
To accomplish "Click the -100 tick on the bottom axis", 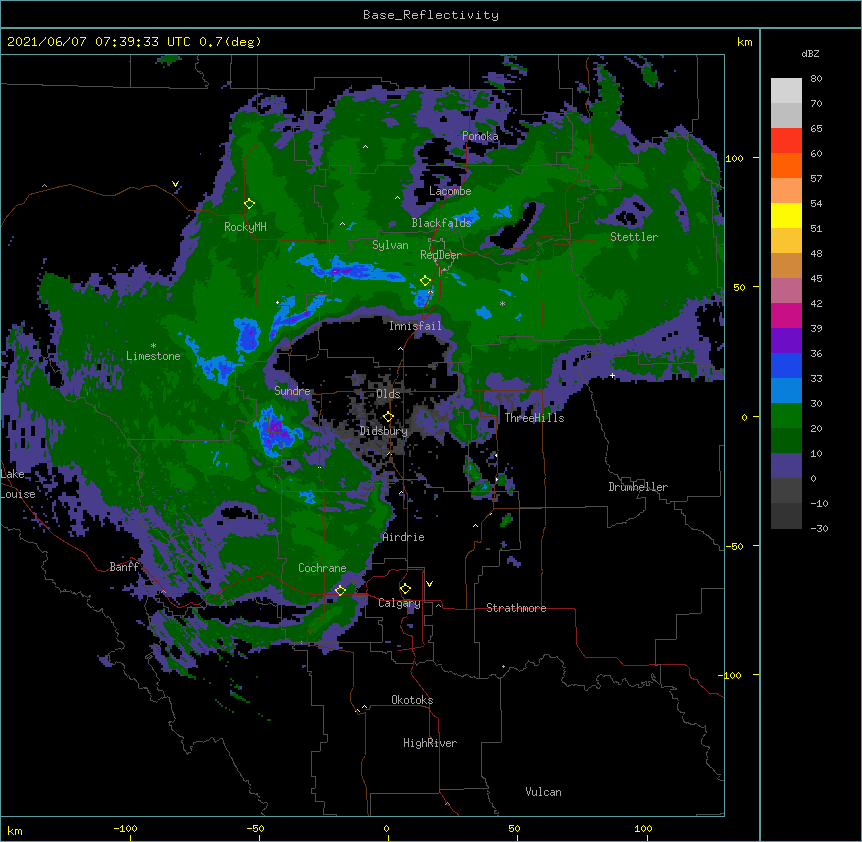I will pyautogui.click(x=125, y=828).
